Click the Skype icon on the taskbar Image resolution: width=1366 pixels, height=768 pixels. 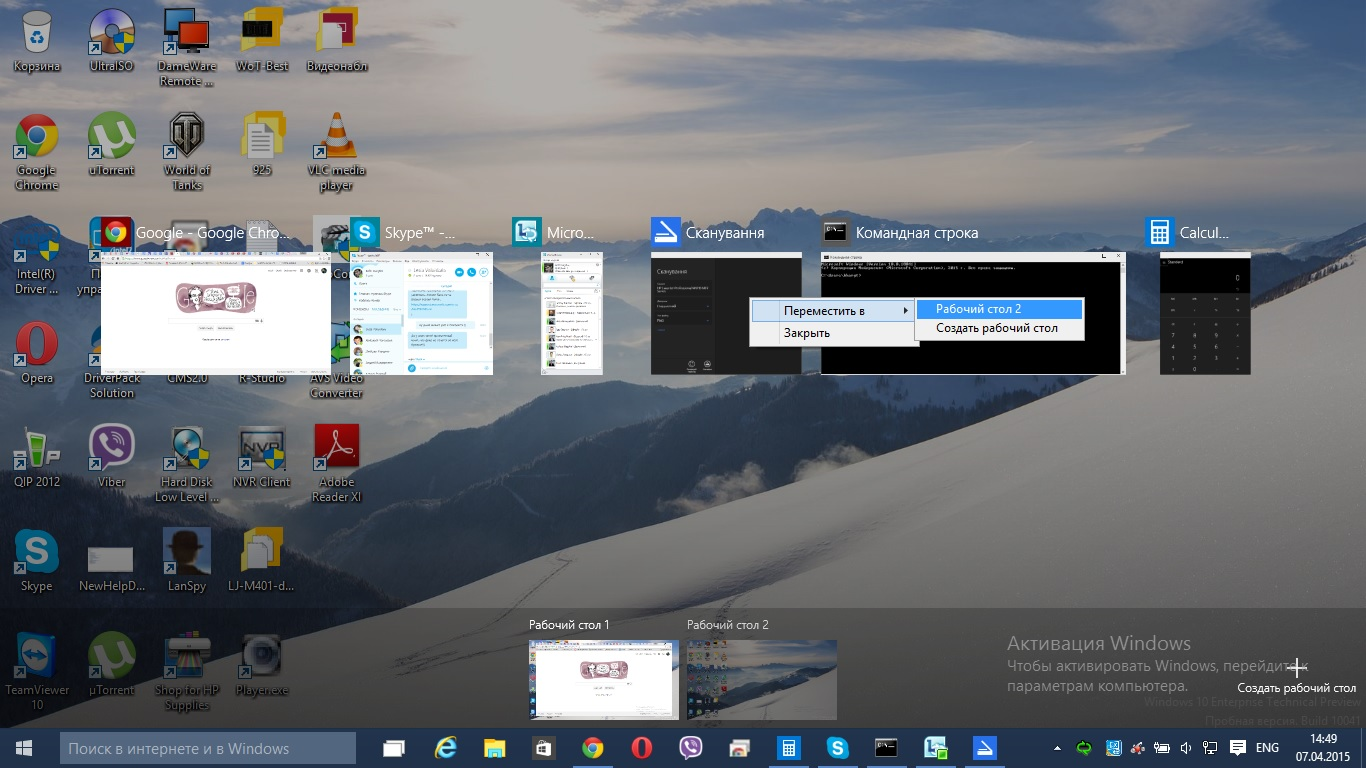coord(837,748)
